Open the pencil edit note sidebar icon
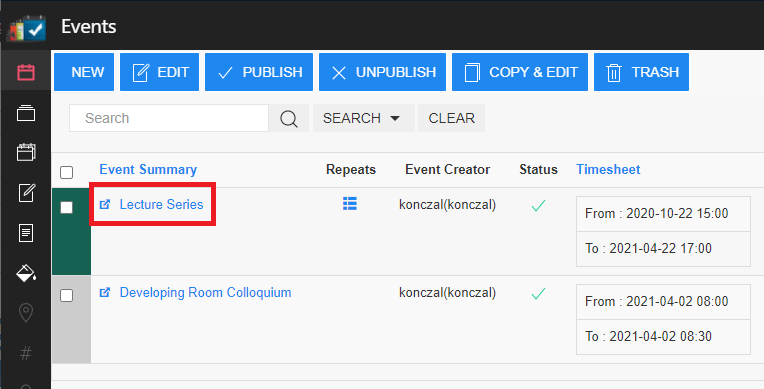The height and width of the screenshot is (389, 764). pyautogui.click(x=26, y=193)
